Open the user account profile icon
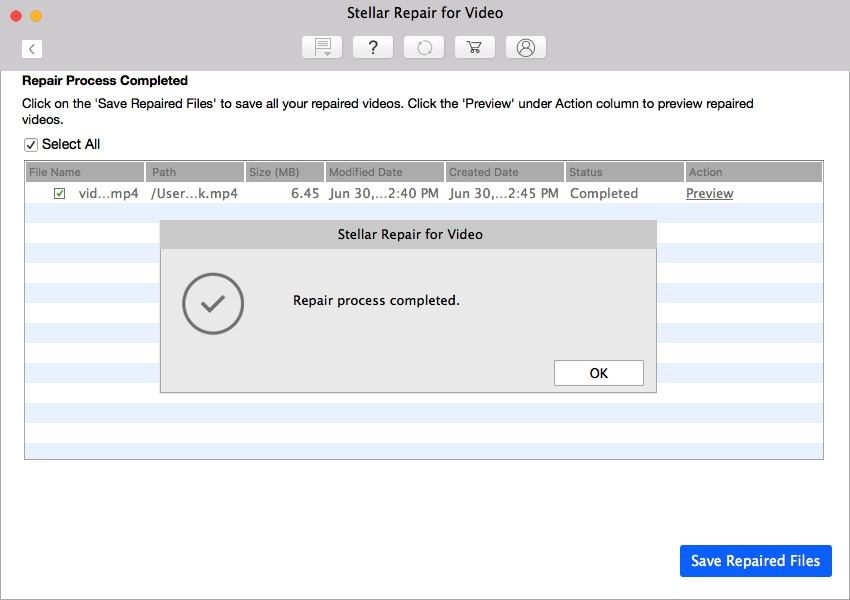850x600 pixels. point(526,47)
